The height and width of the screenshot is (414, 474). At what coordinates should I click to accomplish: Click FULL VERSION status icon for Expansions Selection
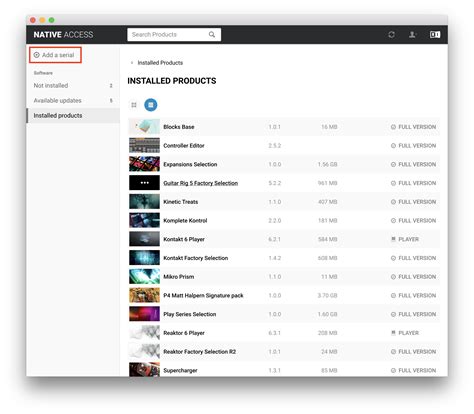[x=393, y=164]
